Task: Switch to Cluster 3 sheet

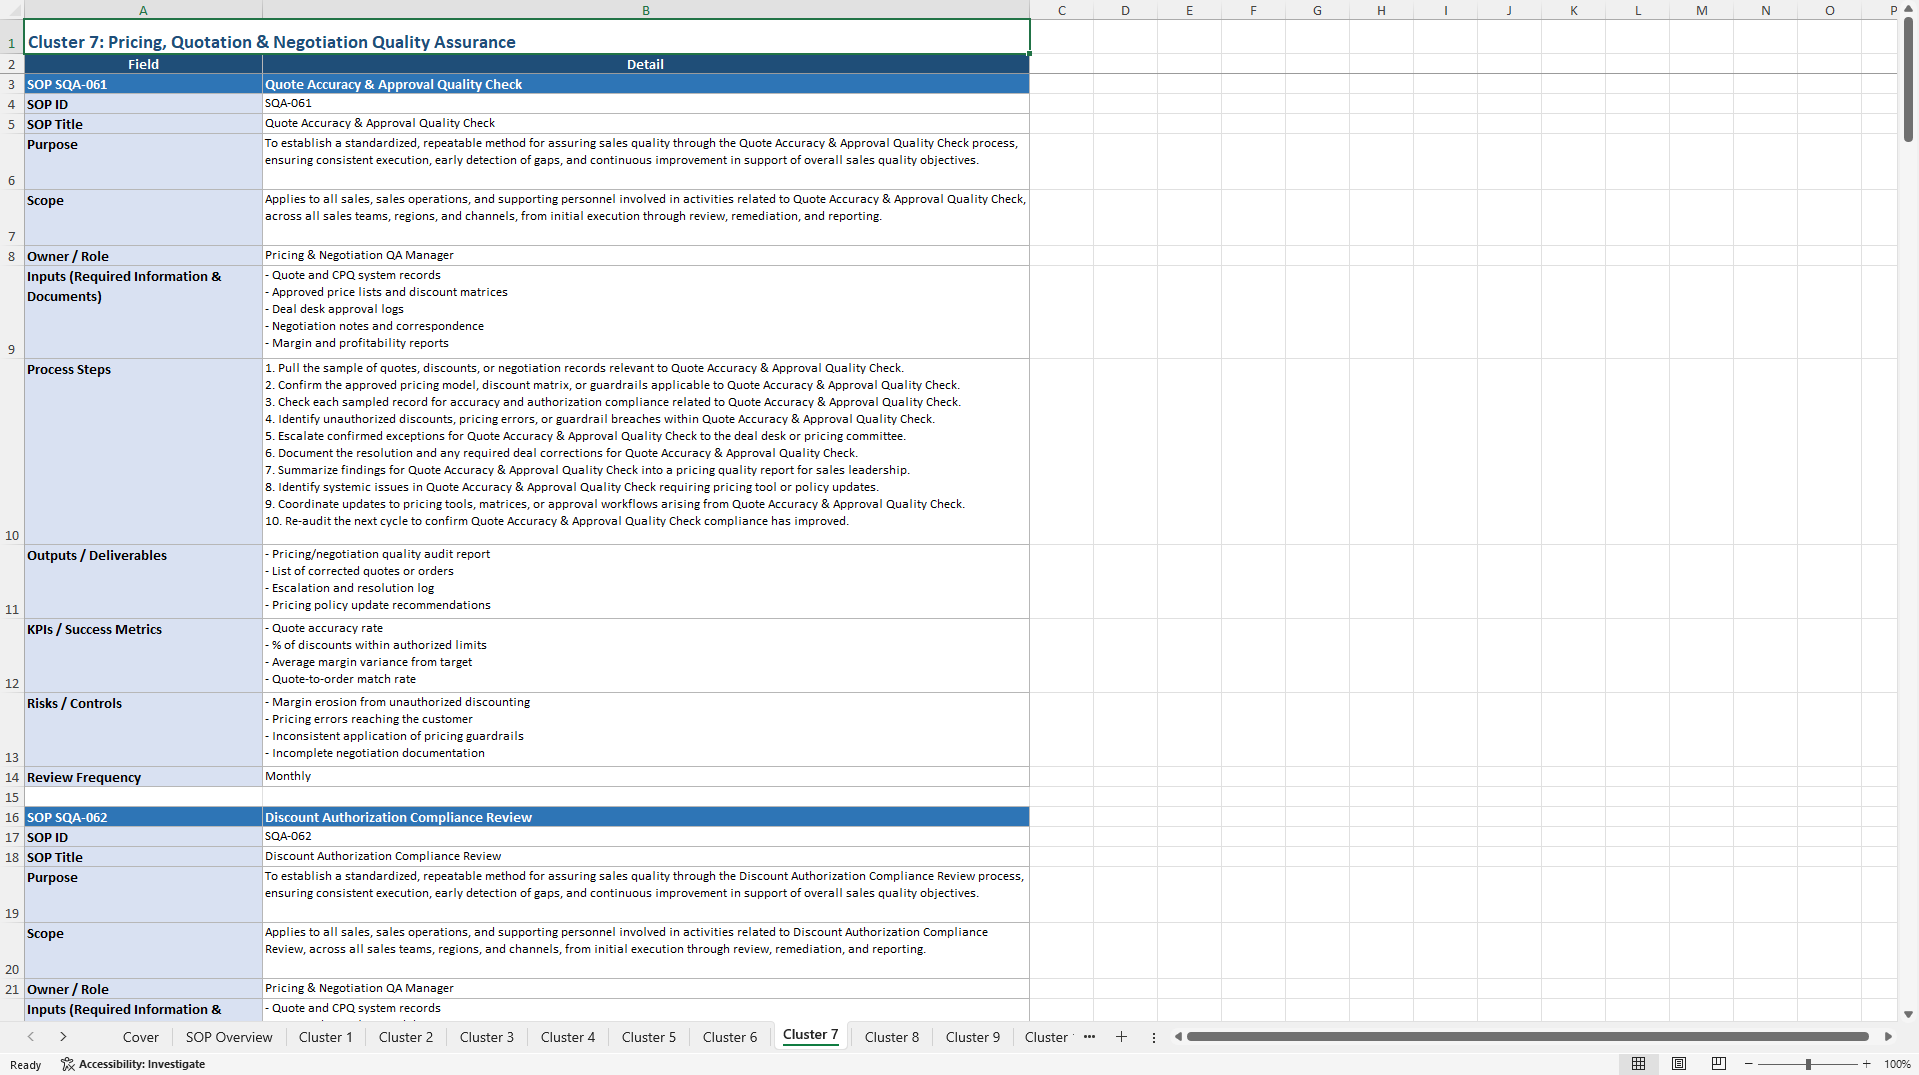Action: (487, 1037)
